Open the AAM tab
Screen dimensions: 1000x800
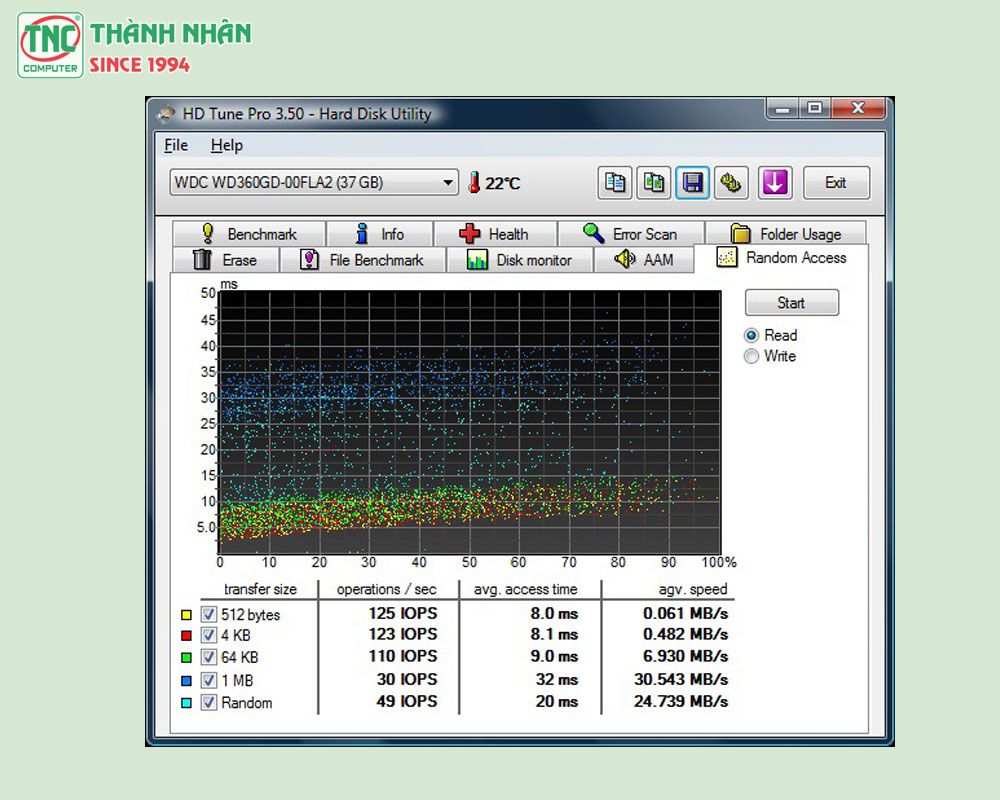click(643, 260)
